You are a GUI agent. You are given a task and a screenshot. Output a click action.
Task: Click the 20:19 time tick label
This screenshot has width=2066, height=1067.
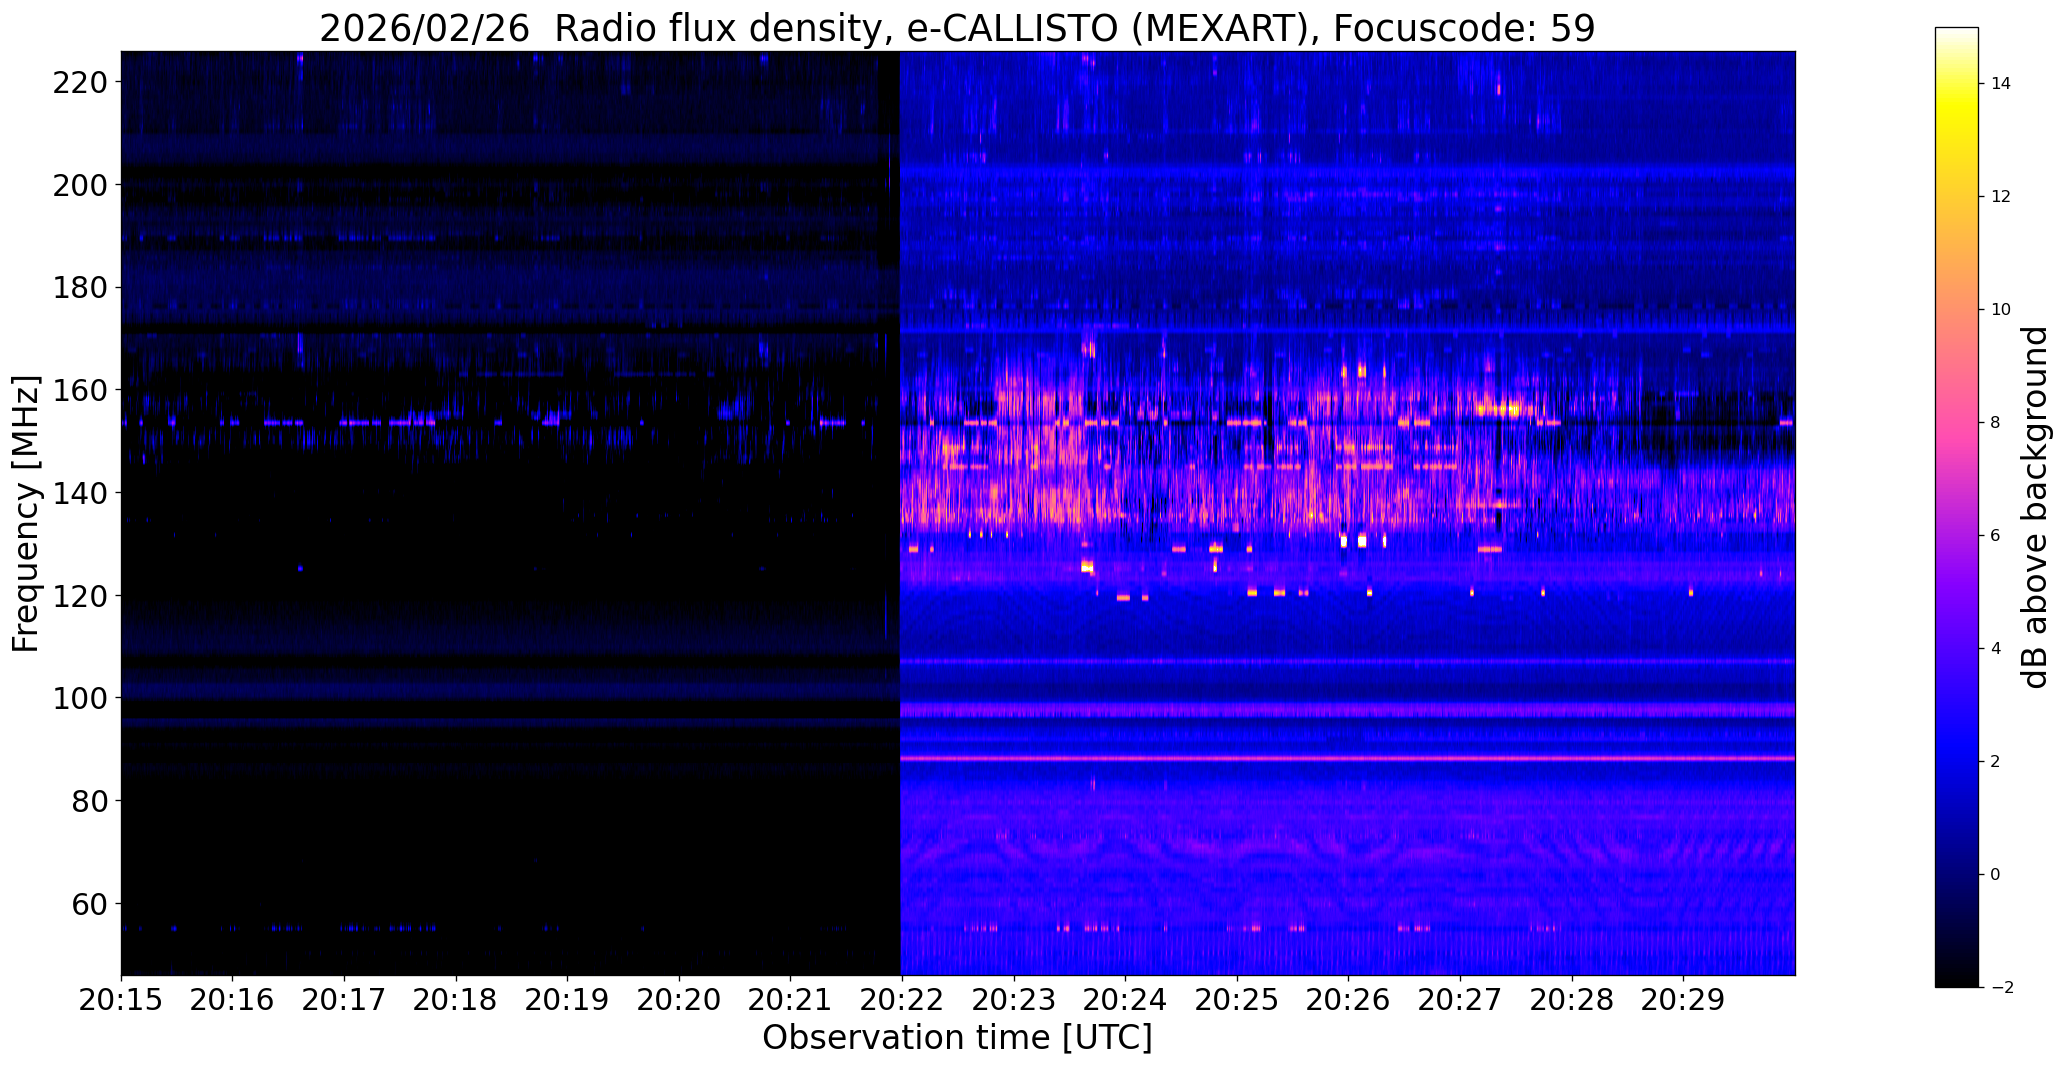pyautogui.click(x=568, y=1001)
